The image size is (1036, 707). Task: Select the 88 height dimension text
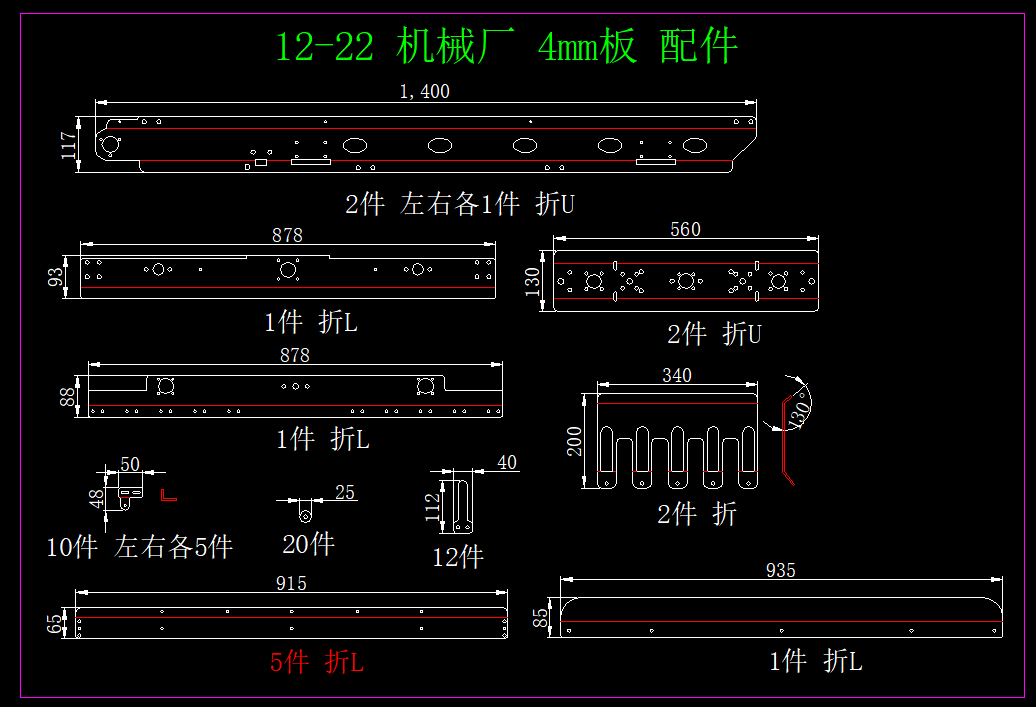[x=68, y=397]
